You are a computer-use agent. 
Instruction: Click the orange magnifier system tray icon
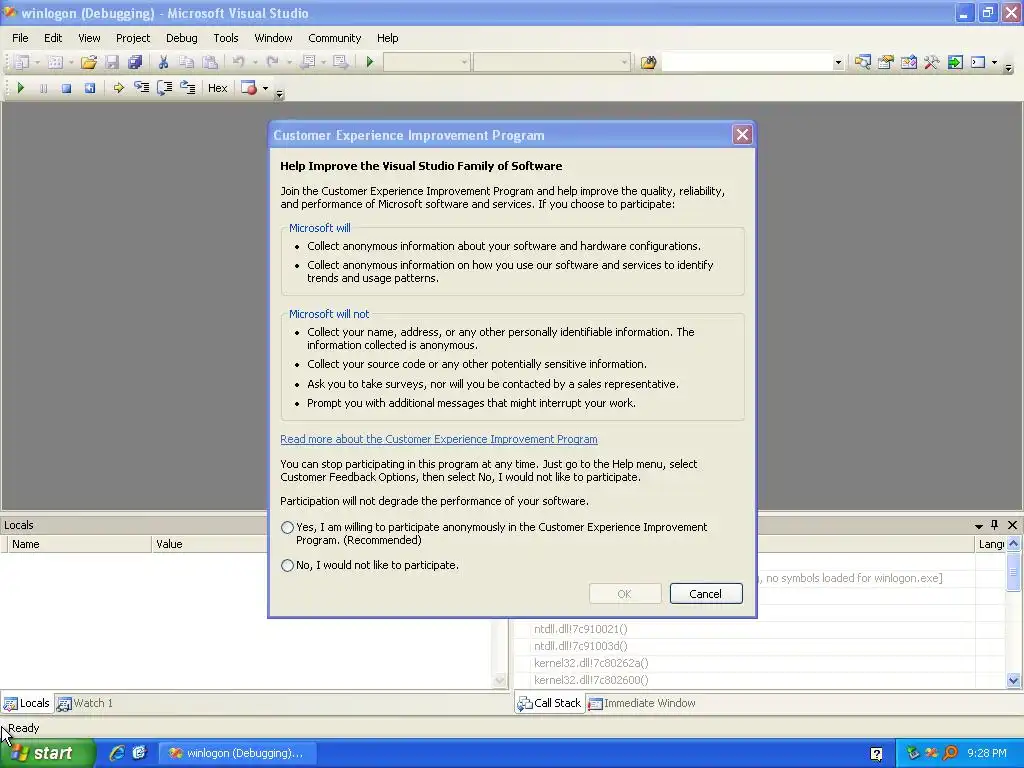(951, 754)
